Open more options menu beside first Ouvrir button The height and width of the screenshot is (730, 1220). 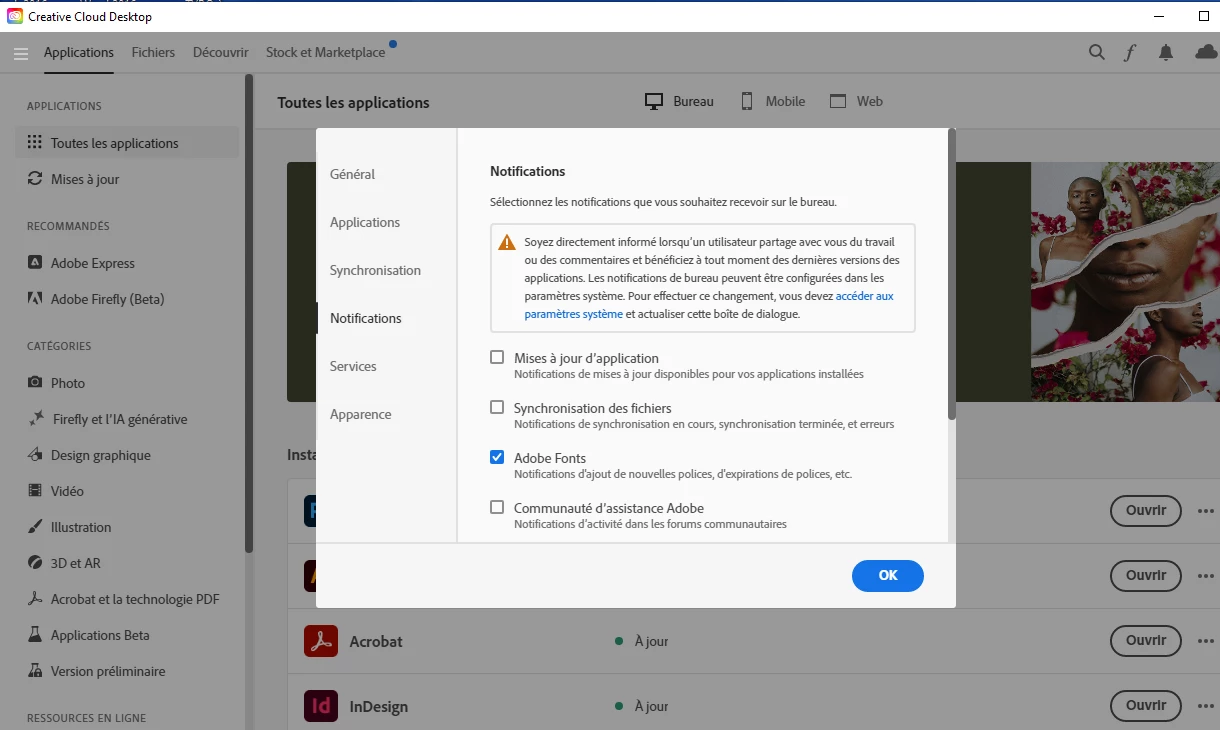click(1206, 511)
